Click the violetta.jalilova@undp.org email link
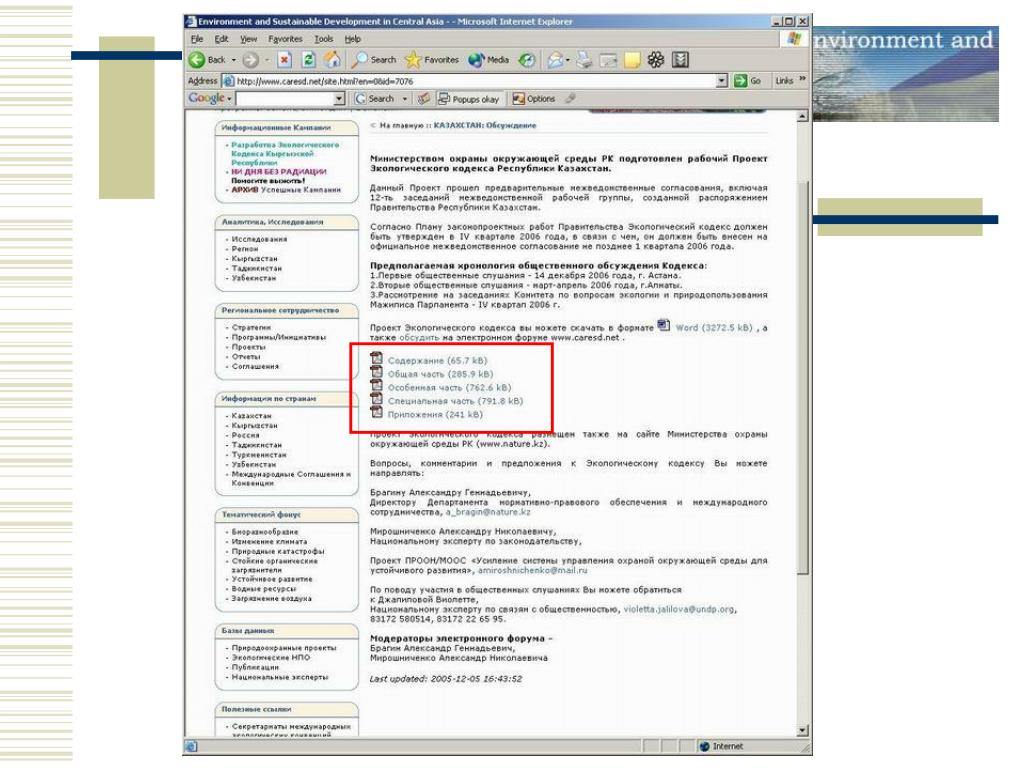1024x768 pixels. (x=679, y=609)
